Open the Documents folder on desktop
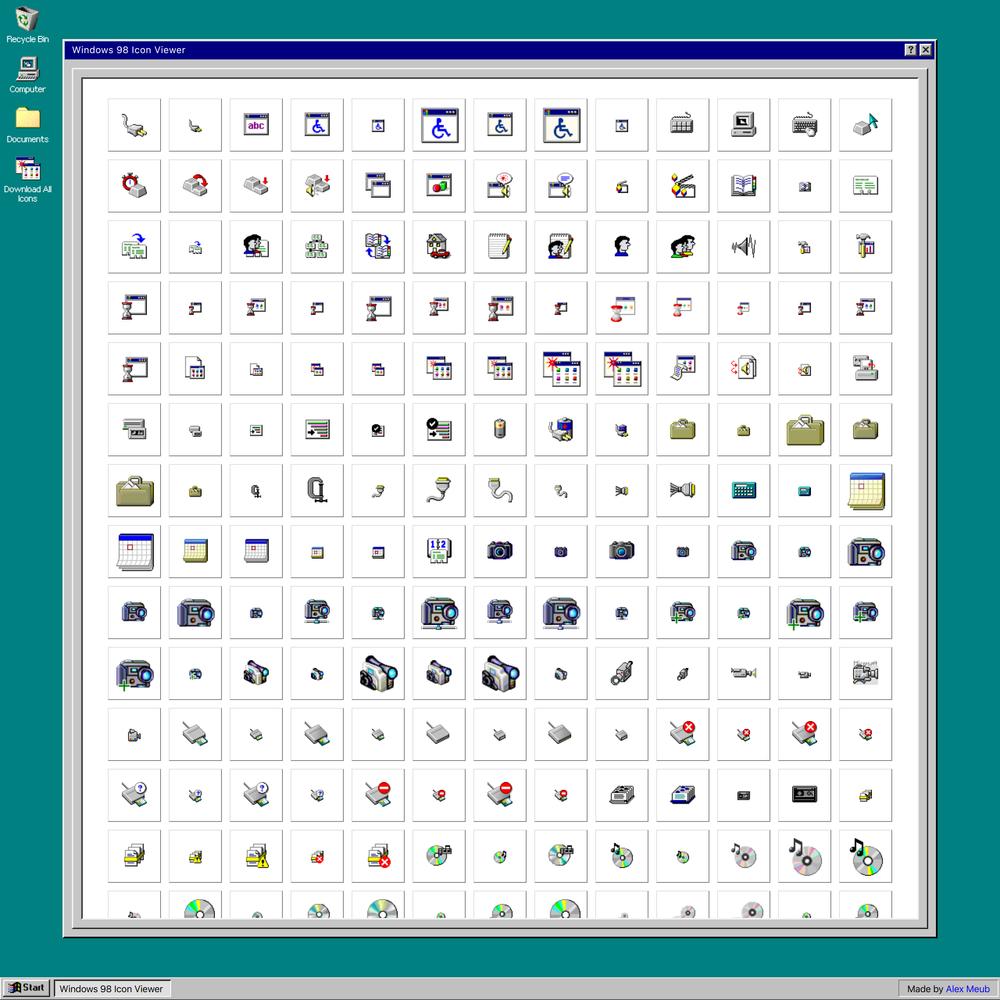Screen dimensions: 1000x1000 coord(27,125)
